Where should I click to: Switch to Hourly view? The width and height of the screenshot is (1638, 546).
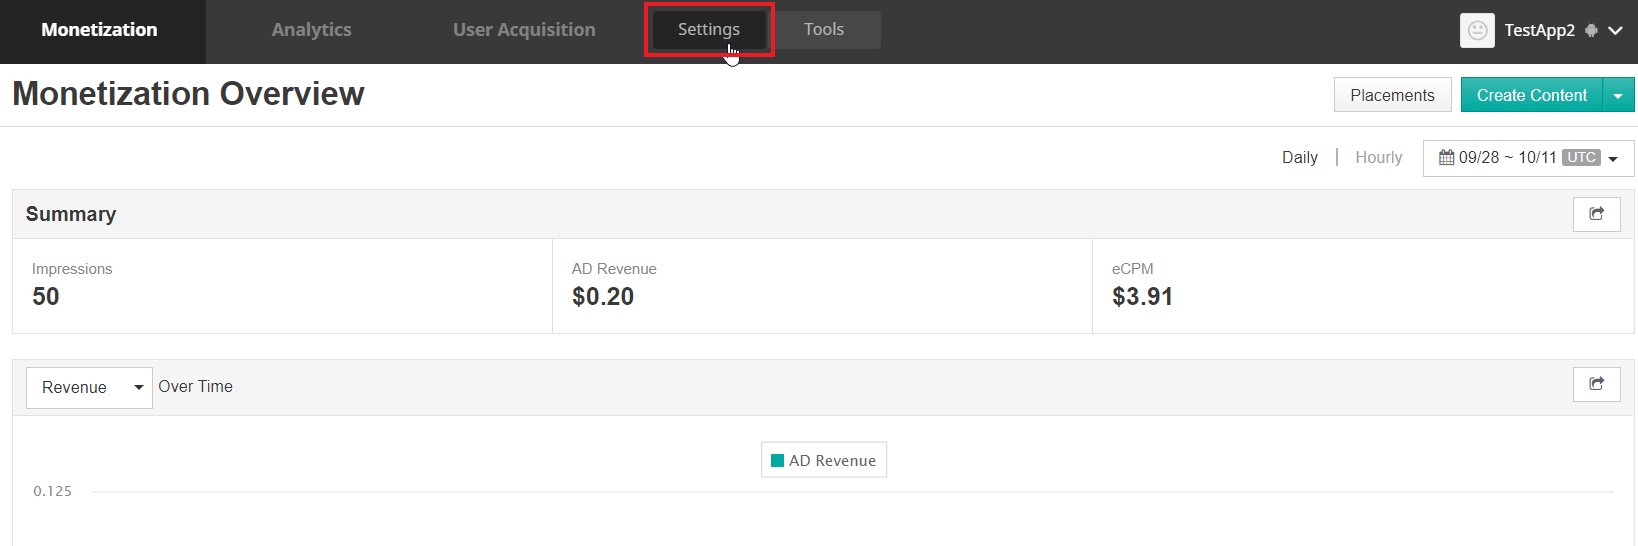pyautogui.click(x=1378, y=157)
